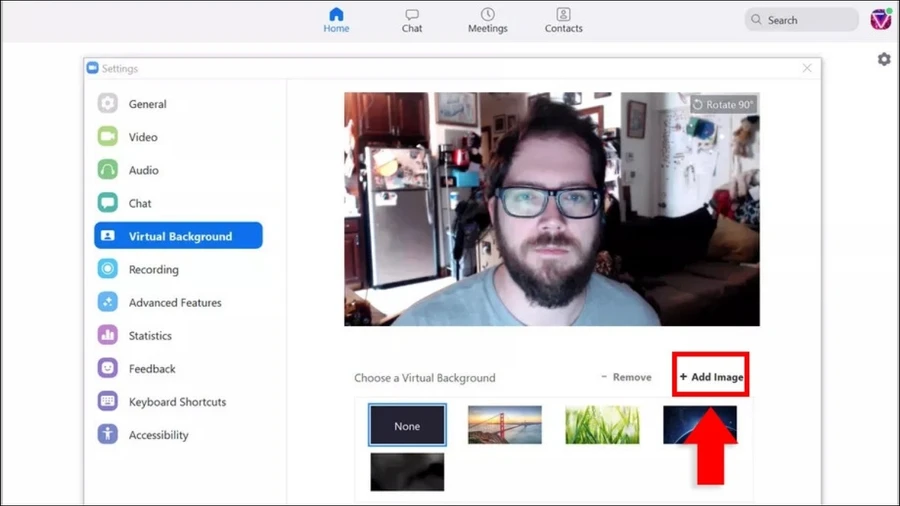This screenshot has width=900, height=506.
Task: Select the Advanced Features icon
Action: coord(107,302)
